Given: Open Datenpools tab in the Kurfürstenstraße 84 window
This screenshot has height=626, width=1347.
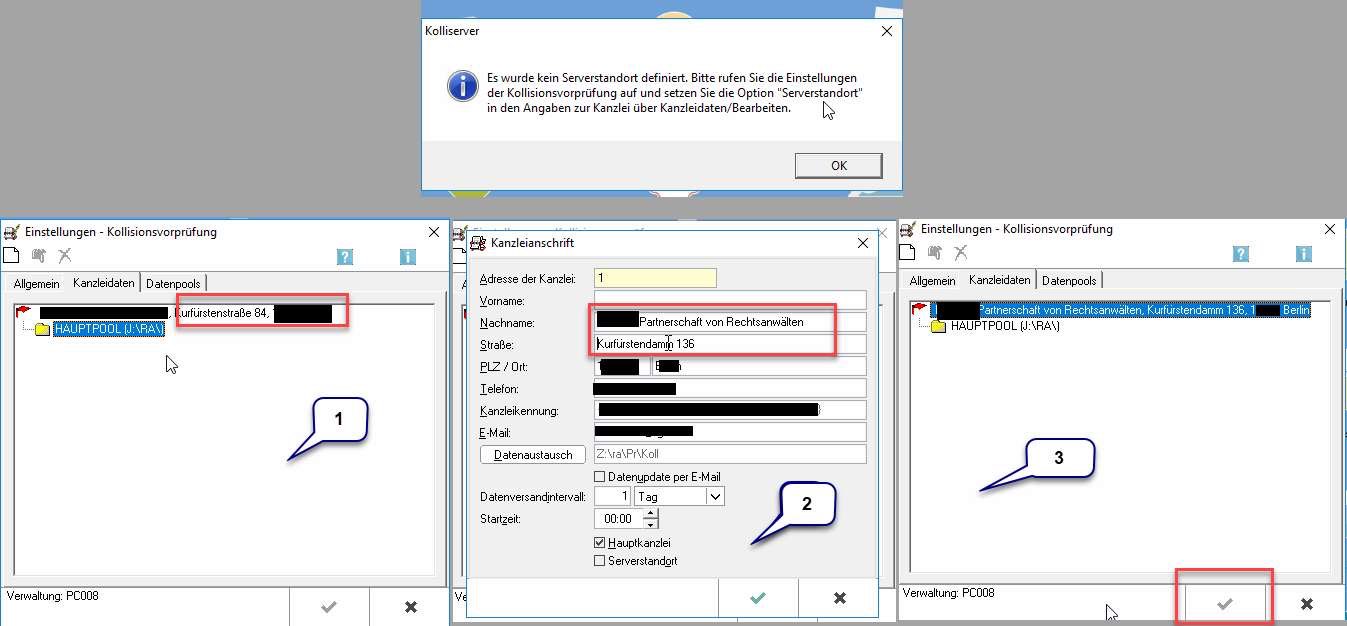Looking at the screenshot, I should (x=173, y=284).
